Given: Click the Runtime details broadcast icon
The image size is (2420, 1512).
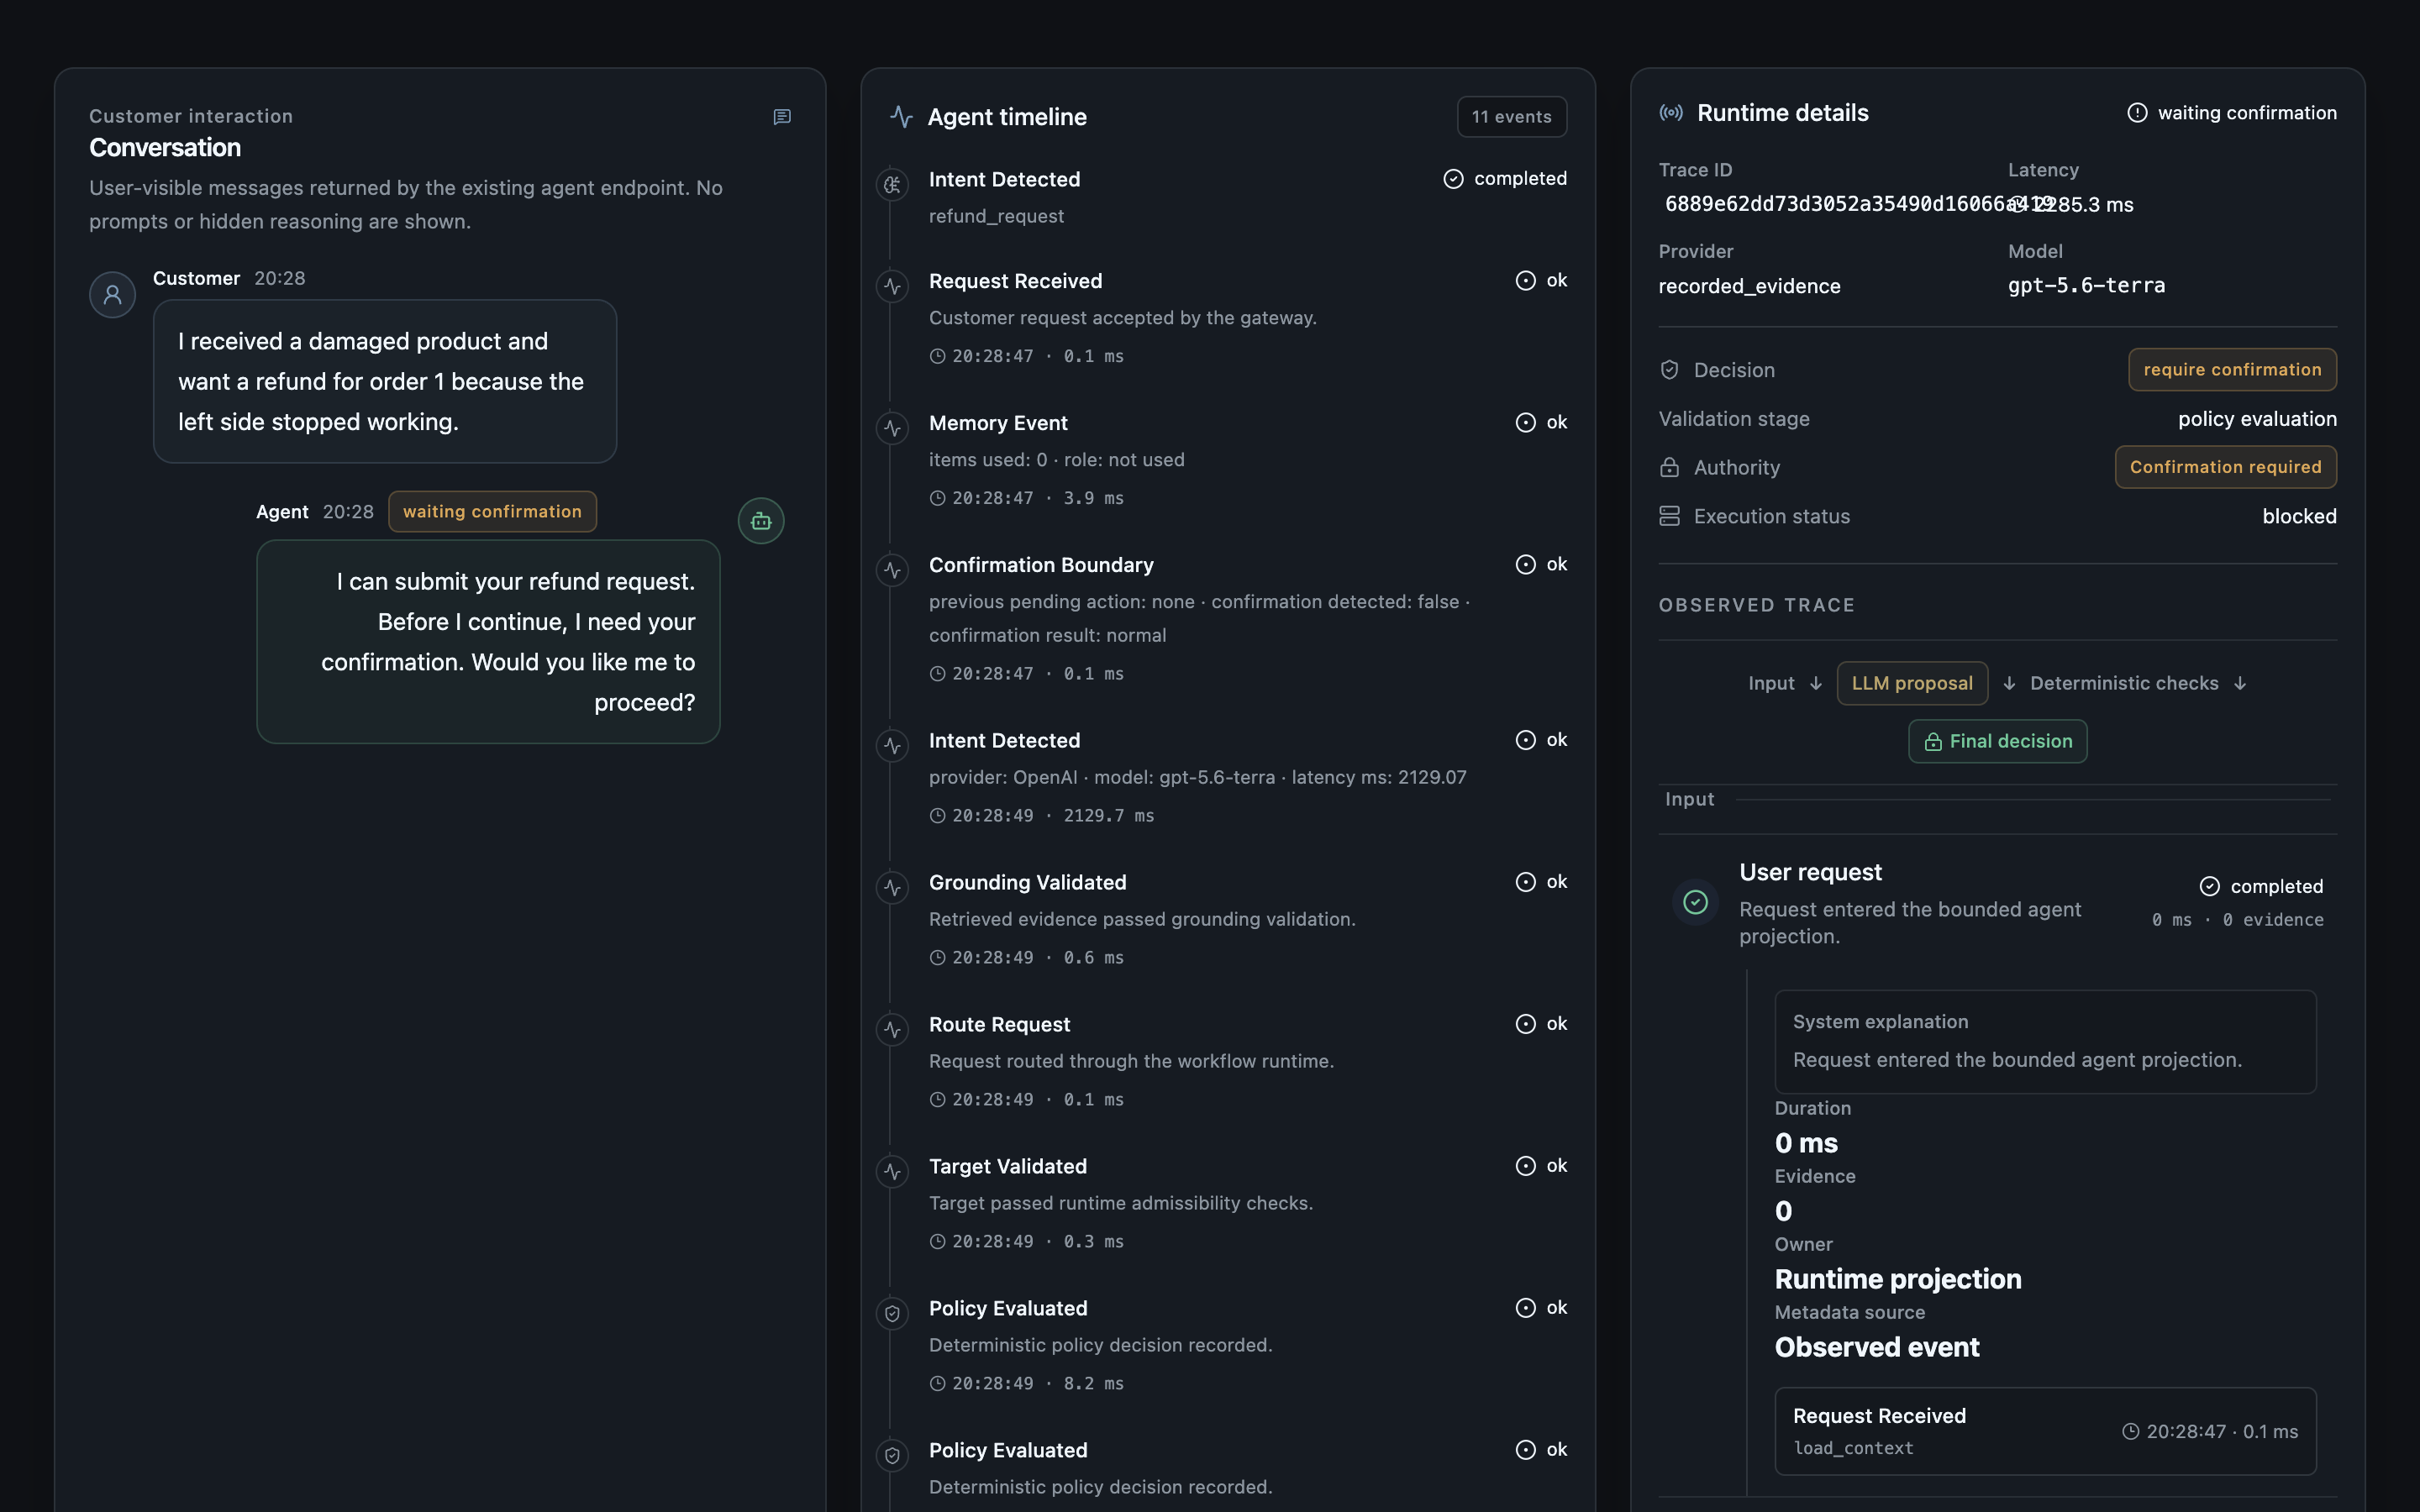Looking at the screenshot, I should coord(1671,113).
